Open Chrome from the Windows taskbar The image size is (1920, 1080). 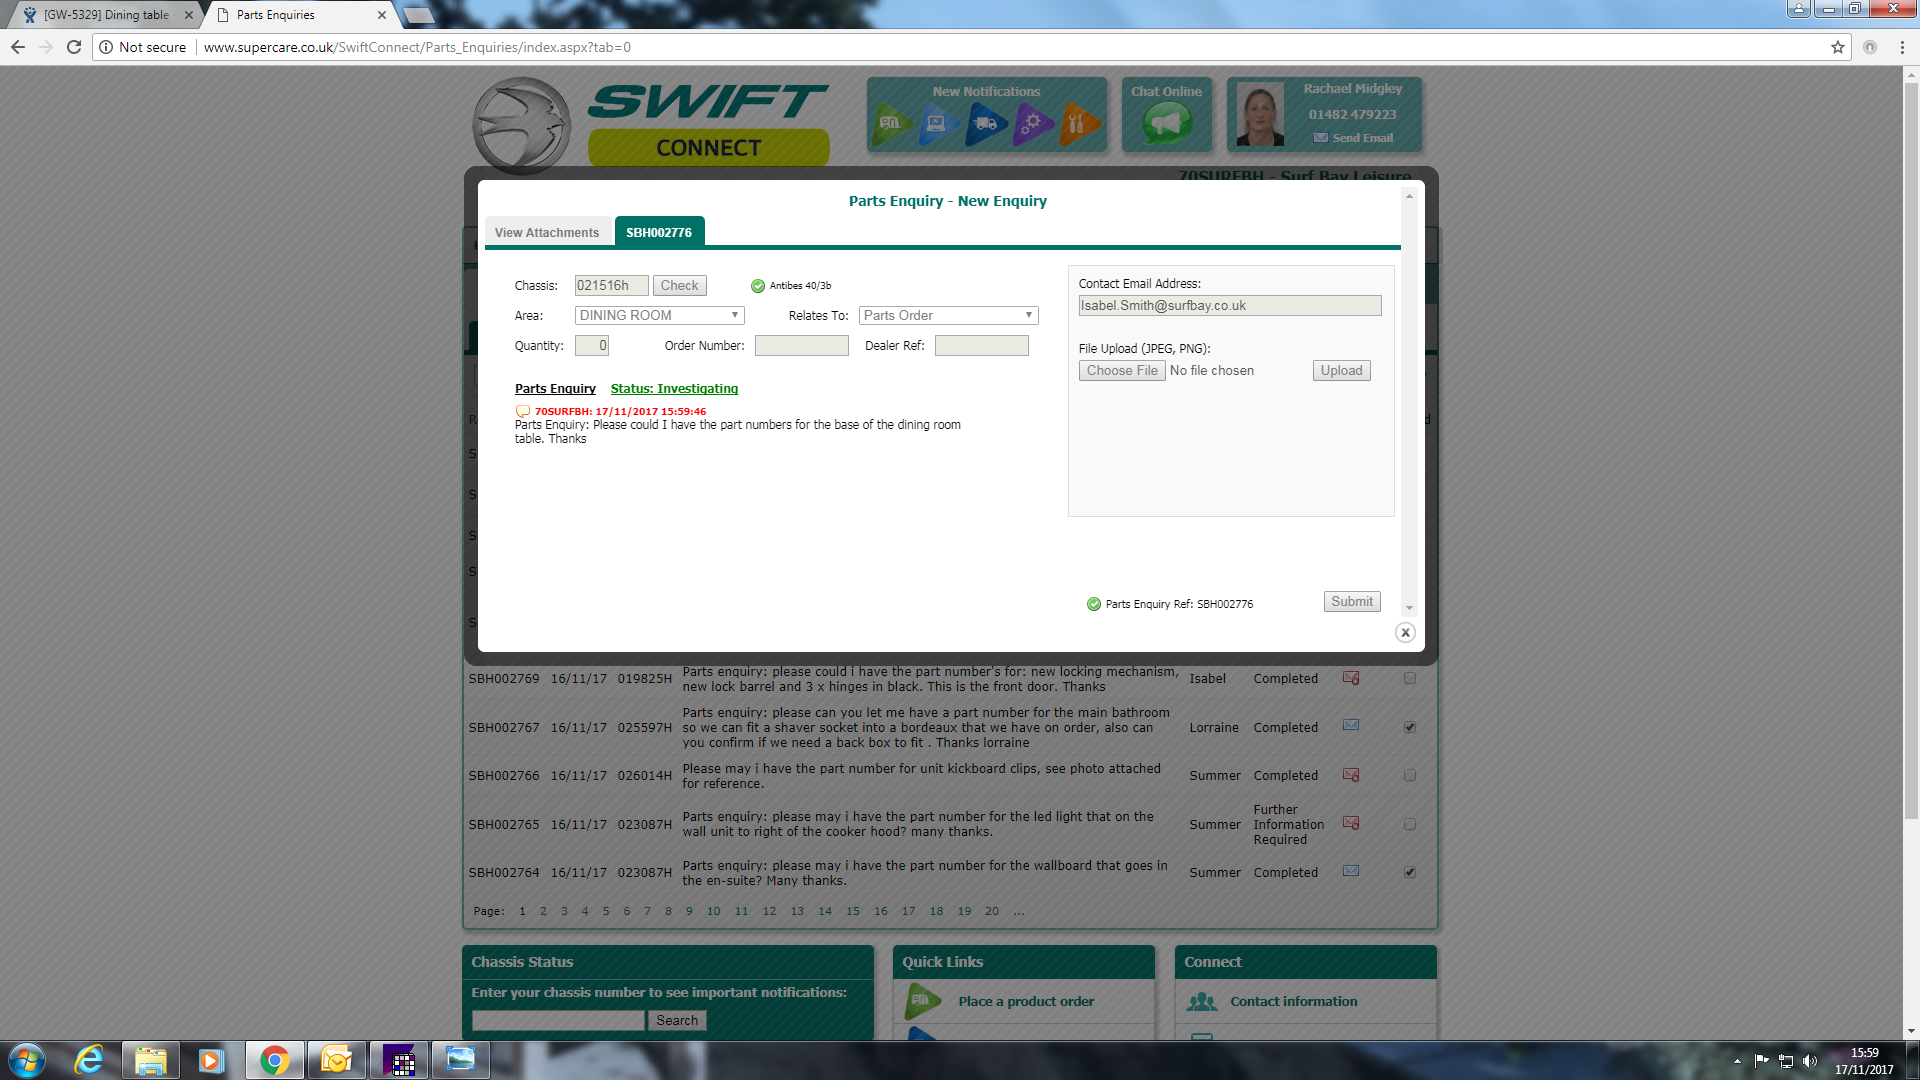pos(274,1060)
